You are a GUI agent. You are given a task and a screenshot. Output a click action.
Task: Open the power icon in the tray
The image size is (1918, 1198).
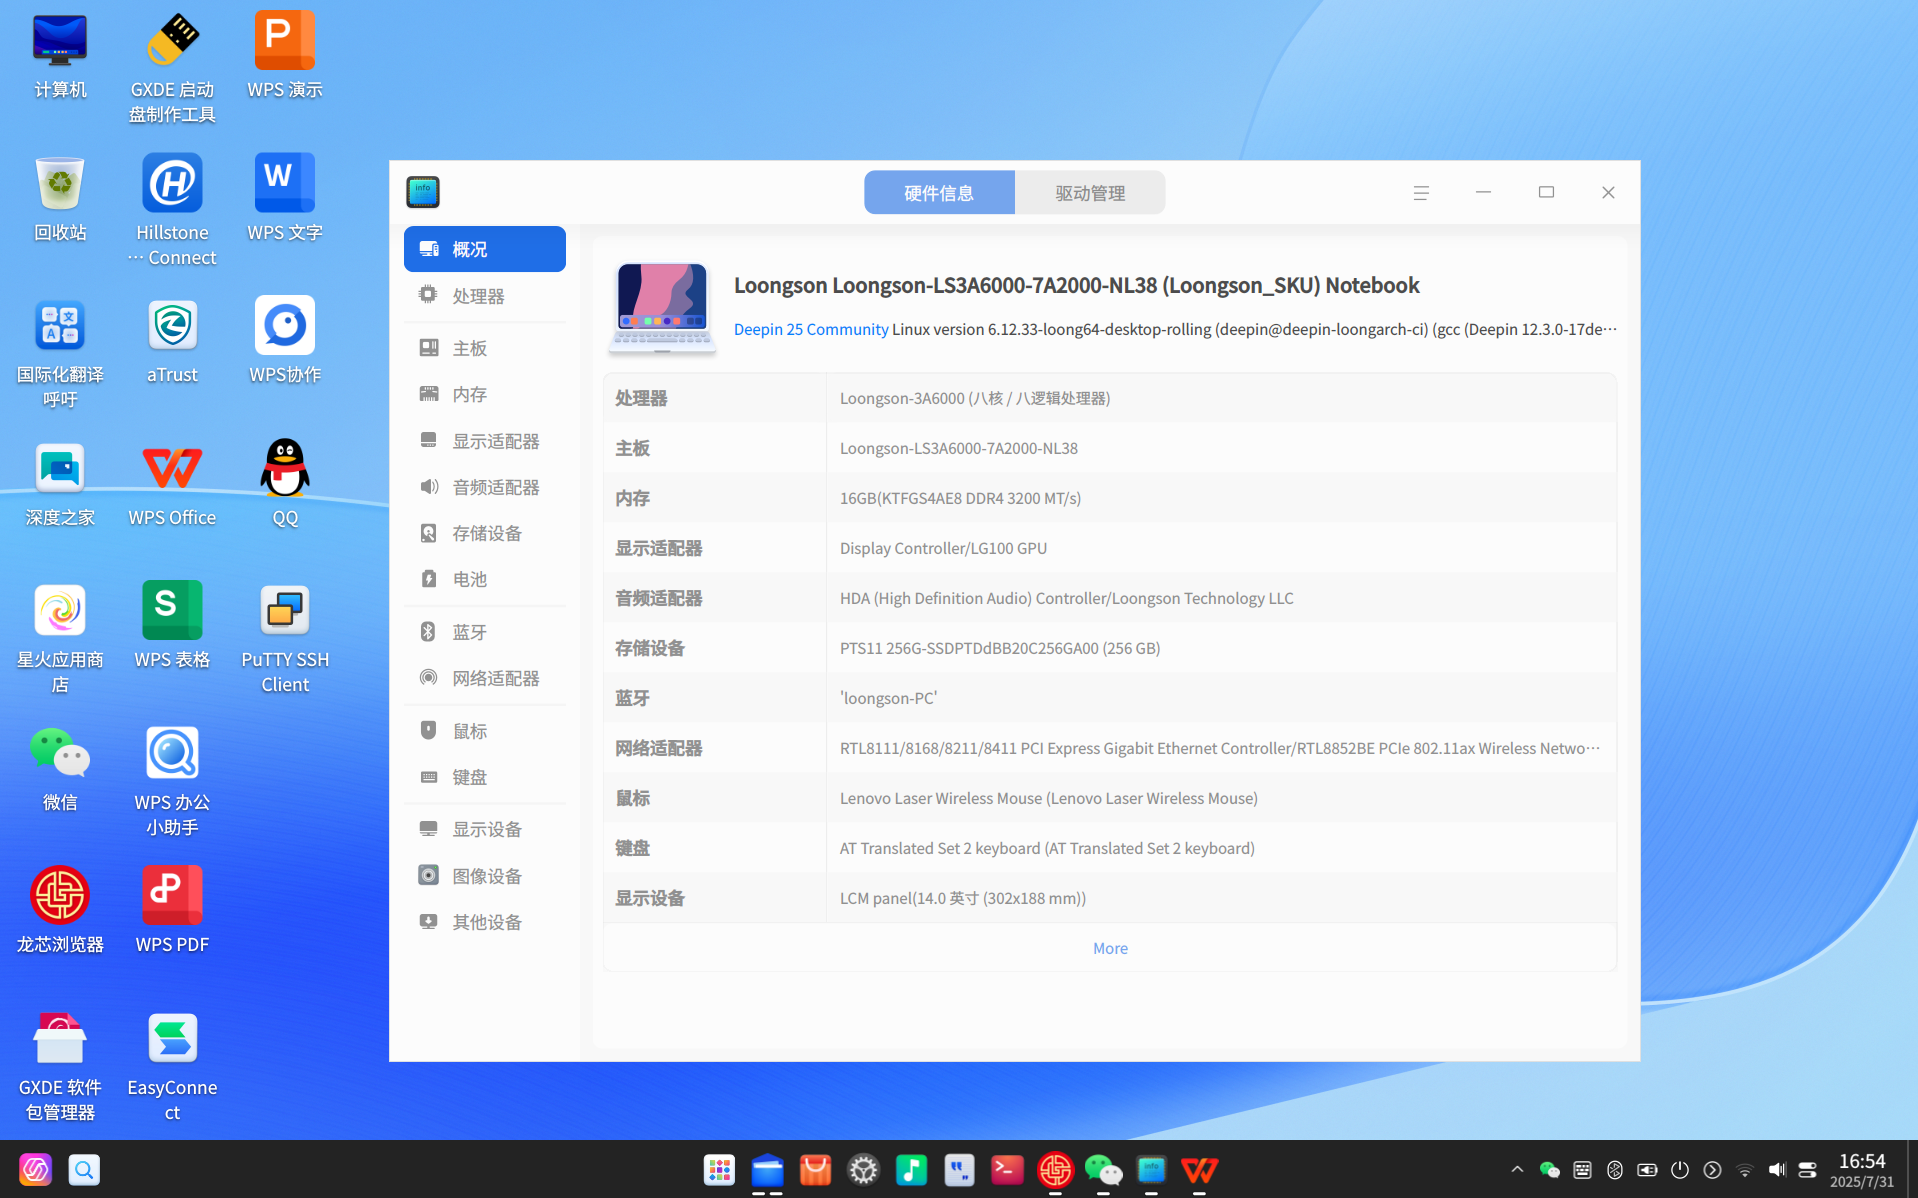pos(1680,1169)
